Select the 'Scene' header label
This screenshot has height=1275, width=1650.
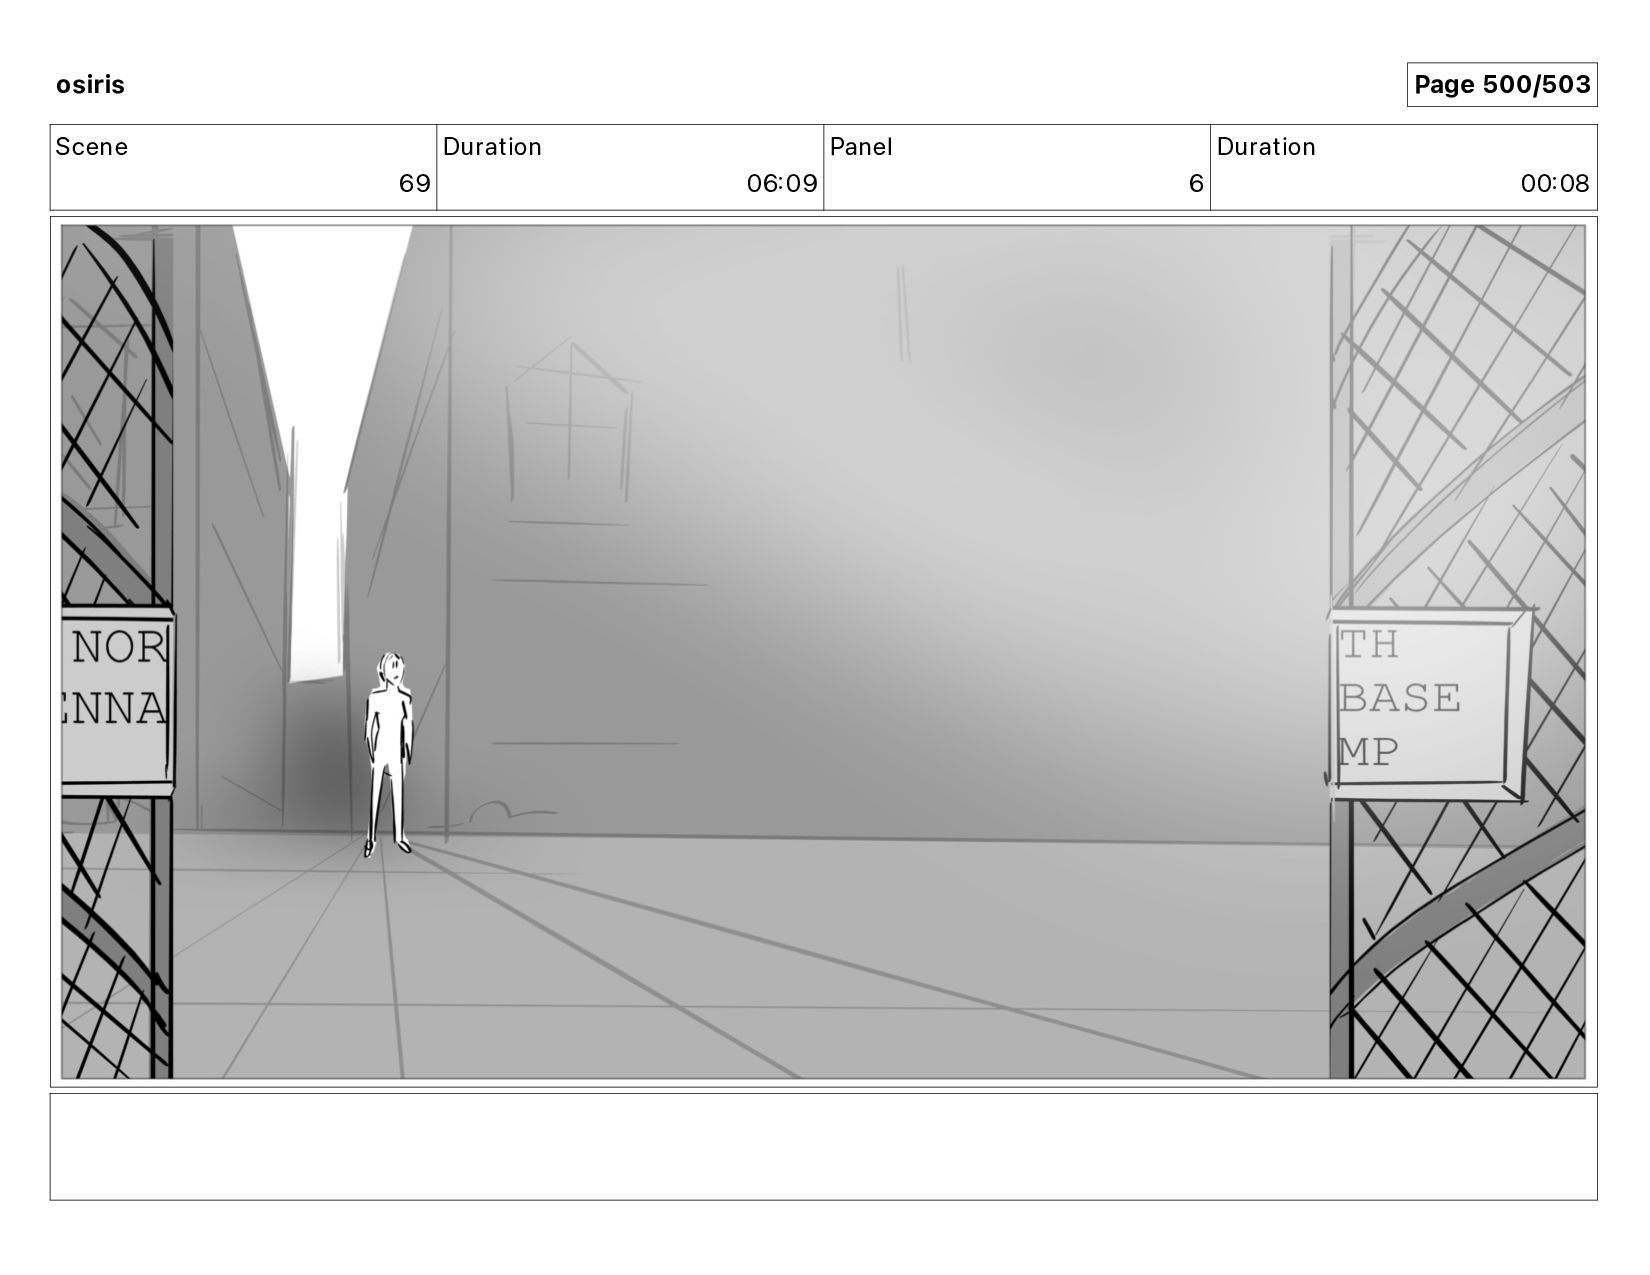click(92, 147)
